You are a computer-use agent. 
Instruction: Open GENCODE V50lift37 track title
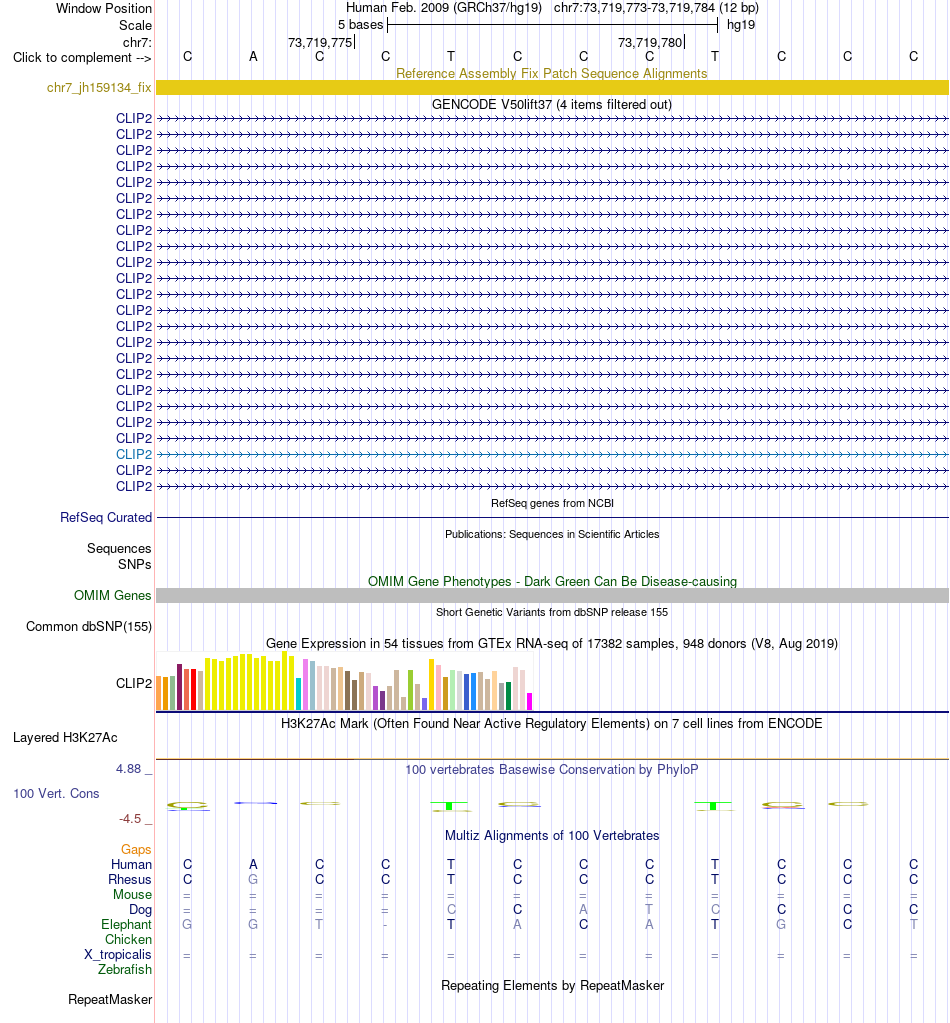(x=552, y=104)
